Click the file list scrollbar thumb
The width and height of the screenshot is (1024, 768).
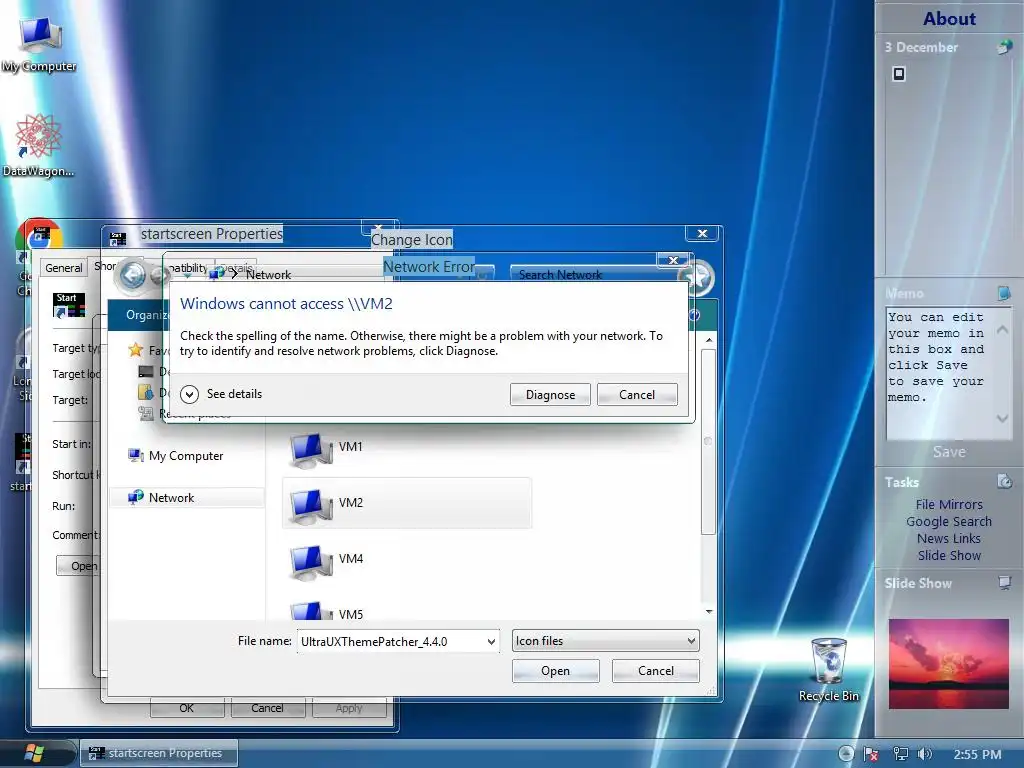click(x=709, y=442)
